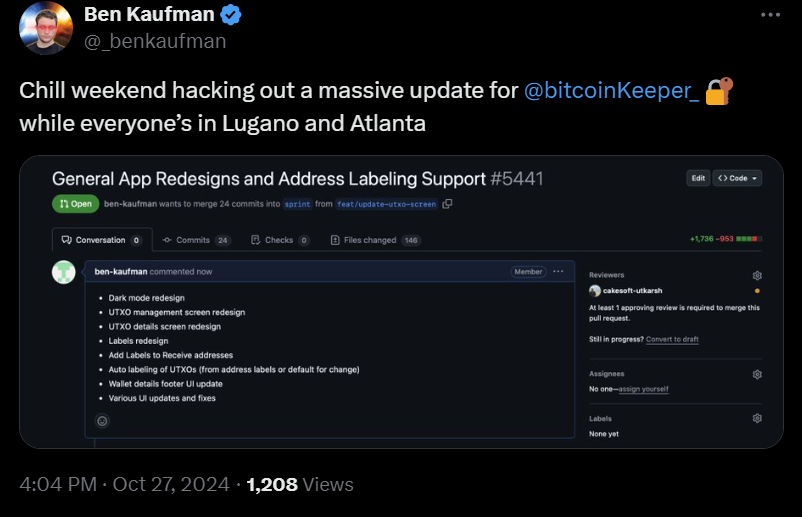802x517 pixels.
Task: Click the Edit button on the pull request
Action: tap(698, 178)
